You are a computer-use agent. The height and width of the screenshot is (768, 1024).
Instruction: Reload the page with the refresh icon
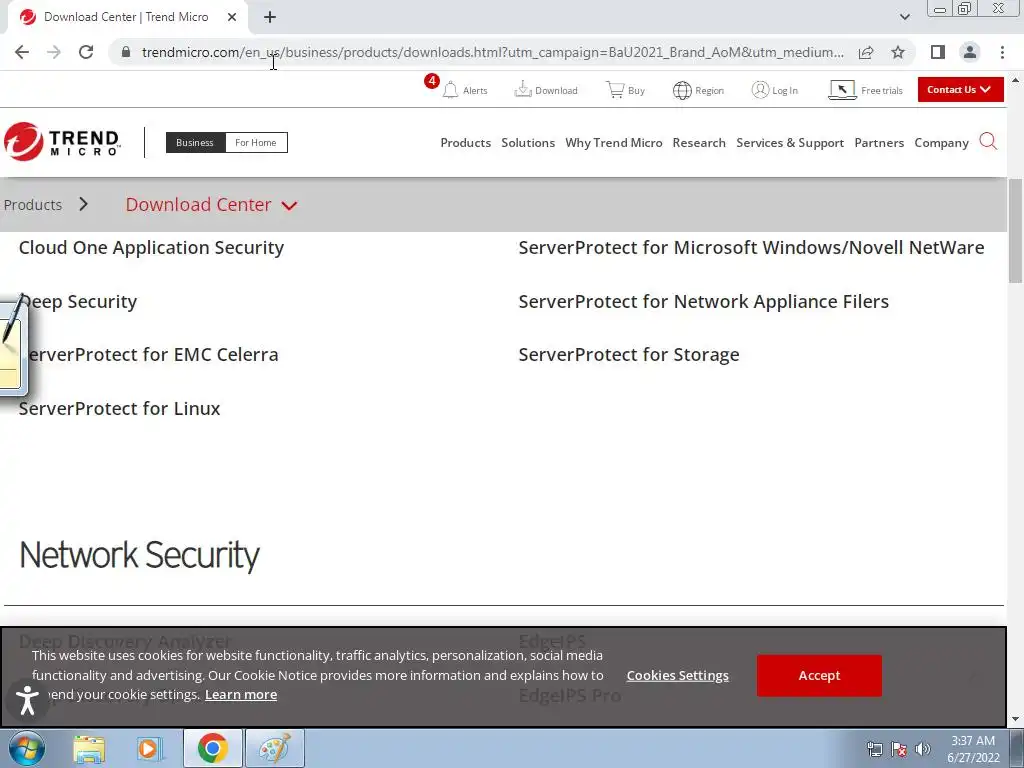tap(86, 52)
